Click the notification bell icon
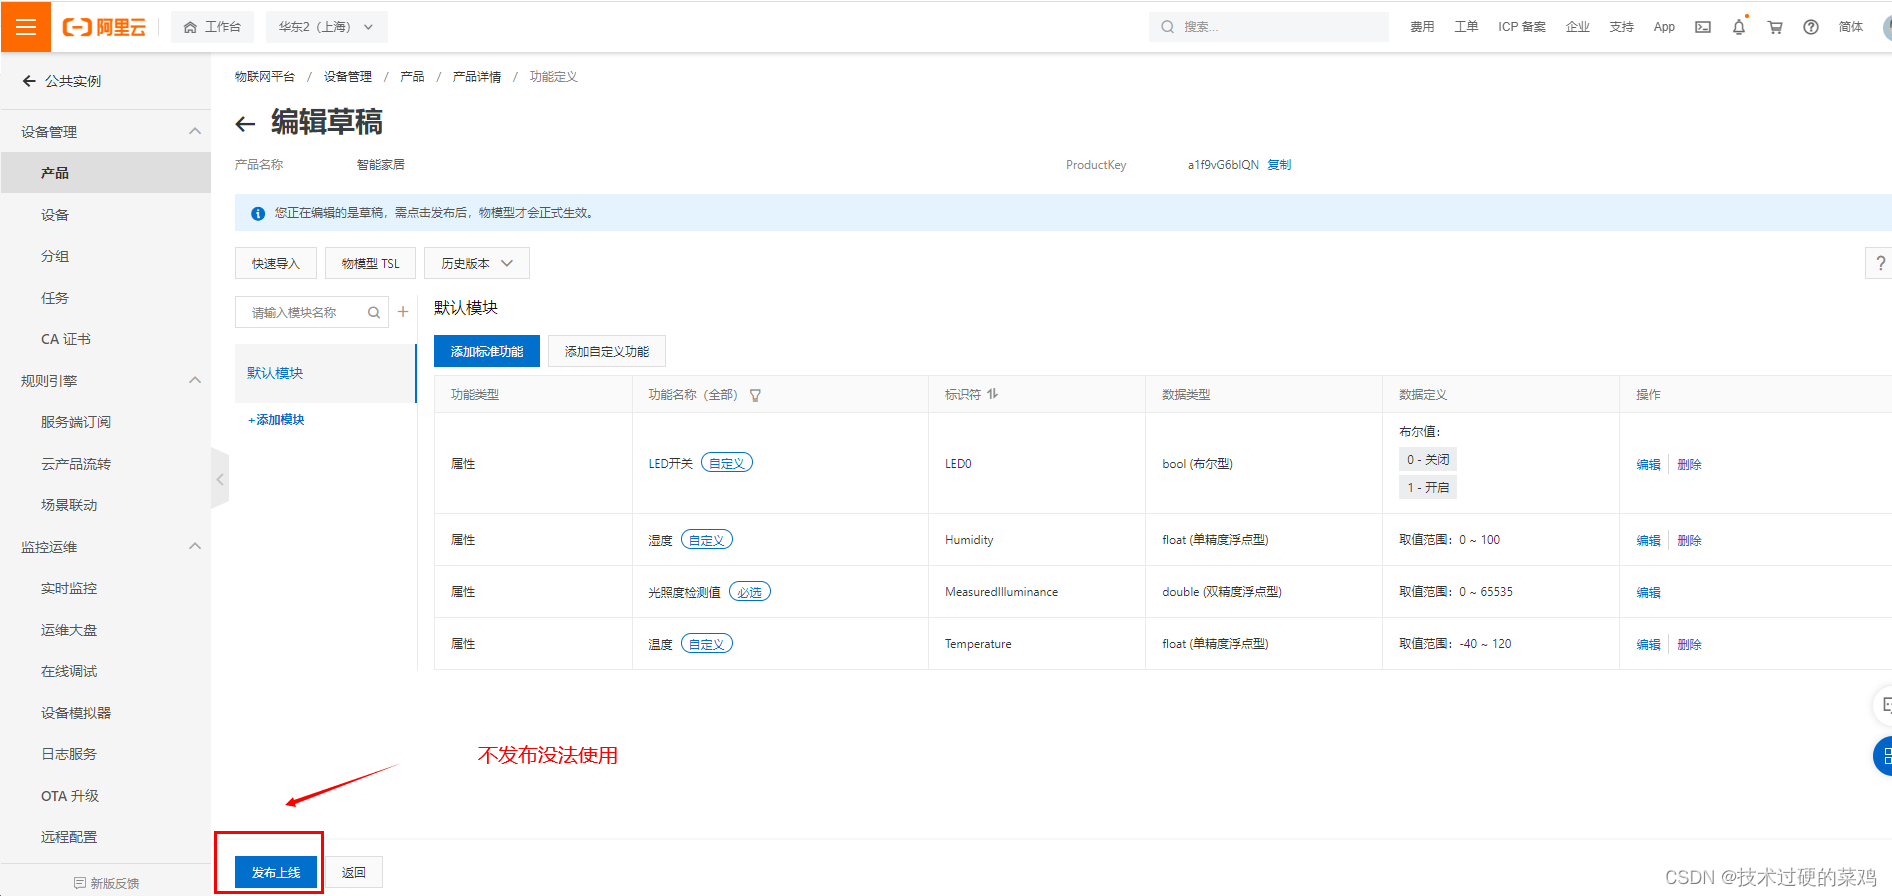This screenshot has width=1892, height=896. [1738, 27]
